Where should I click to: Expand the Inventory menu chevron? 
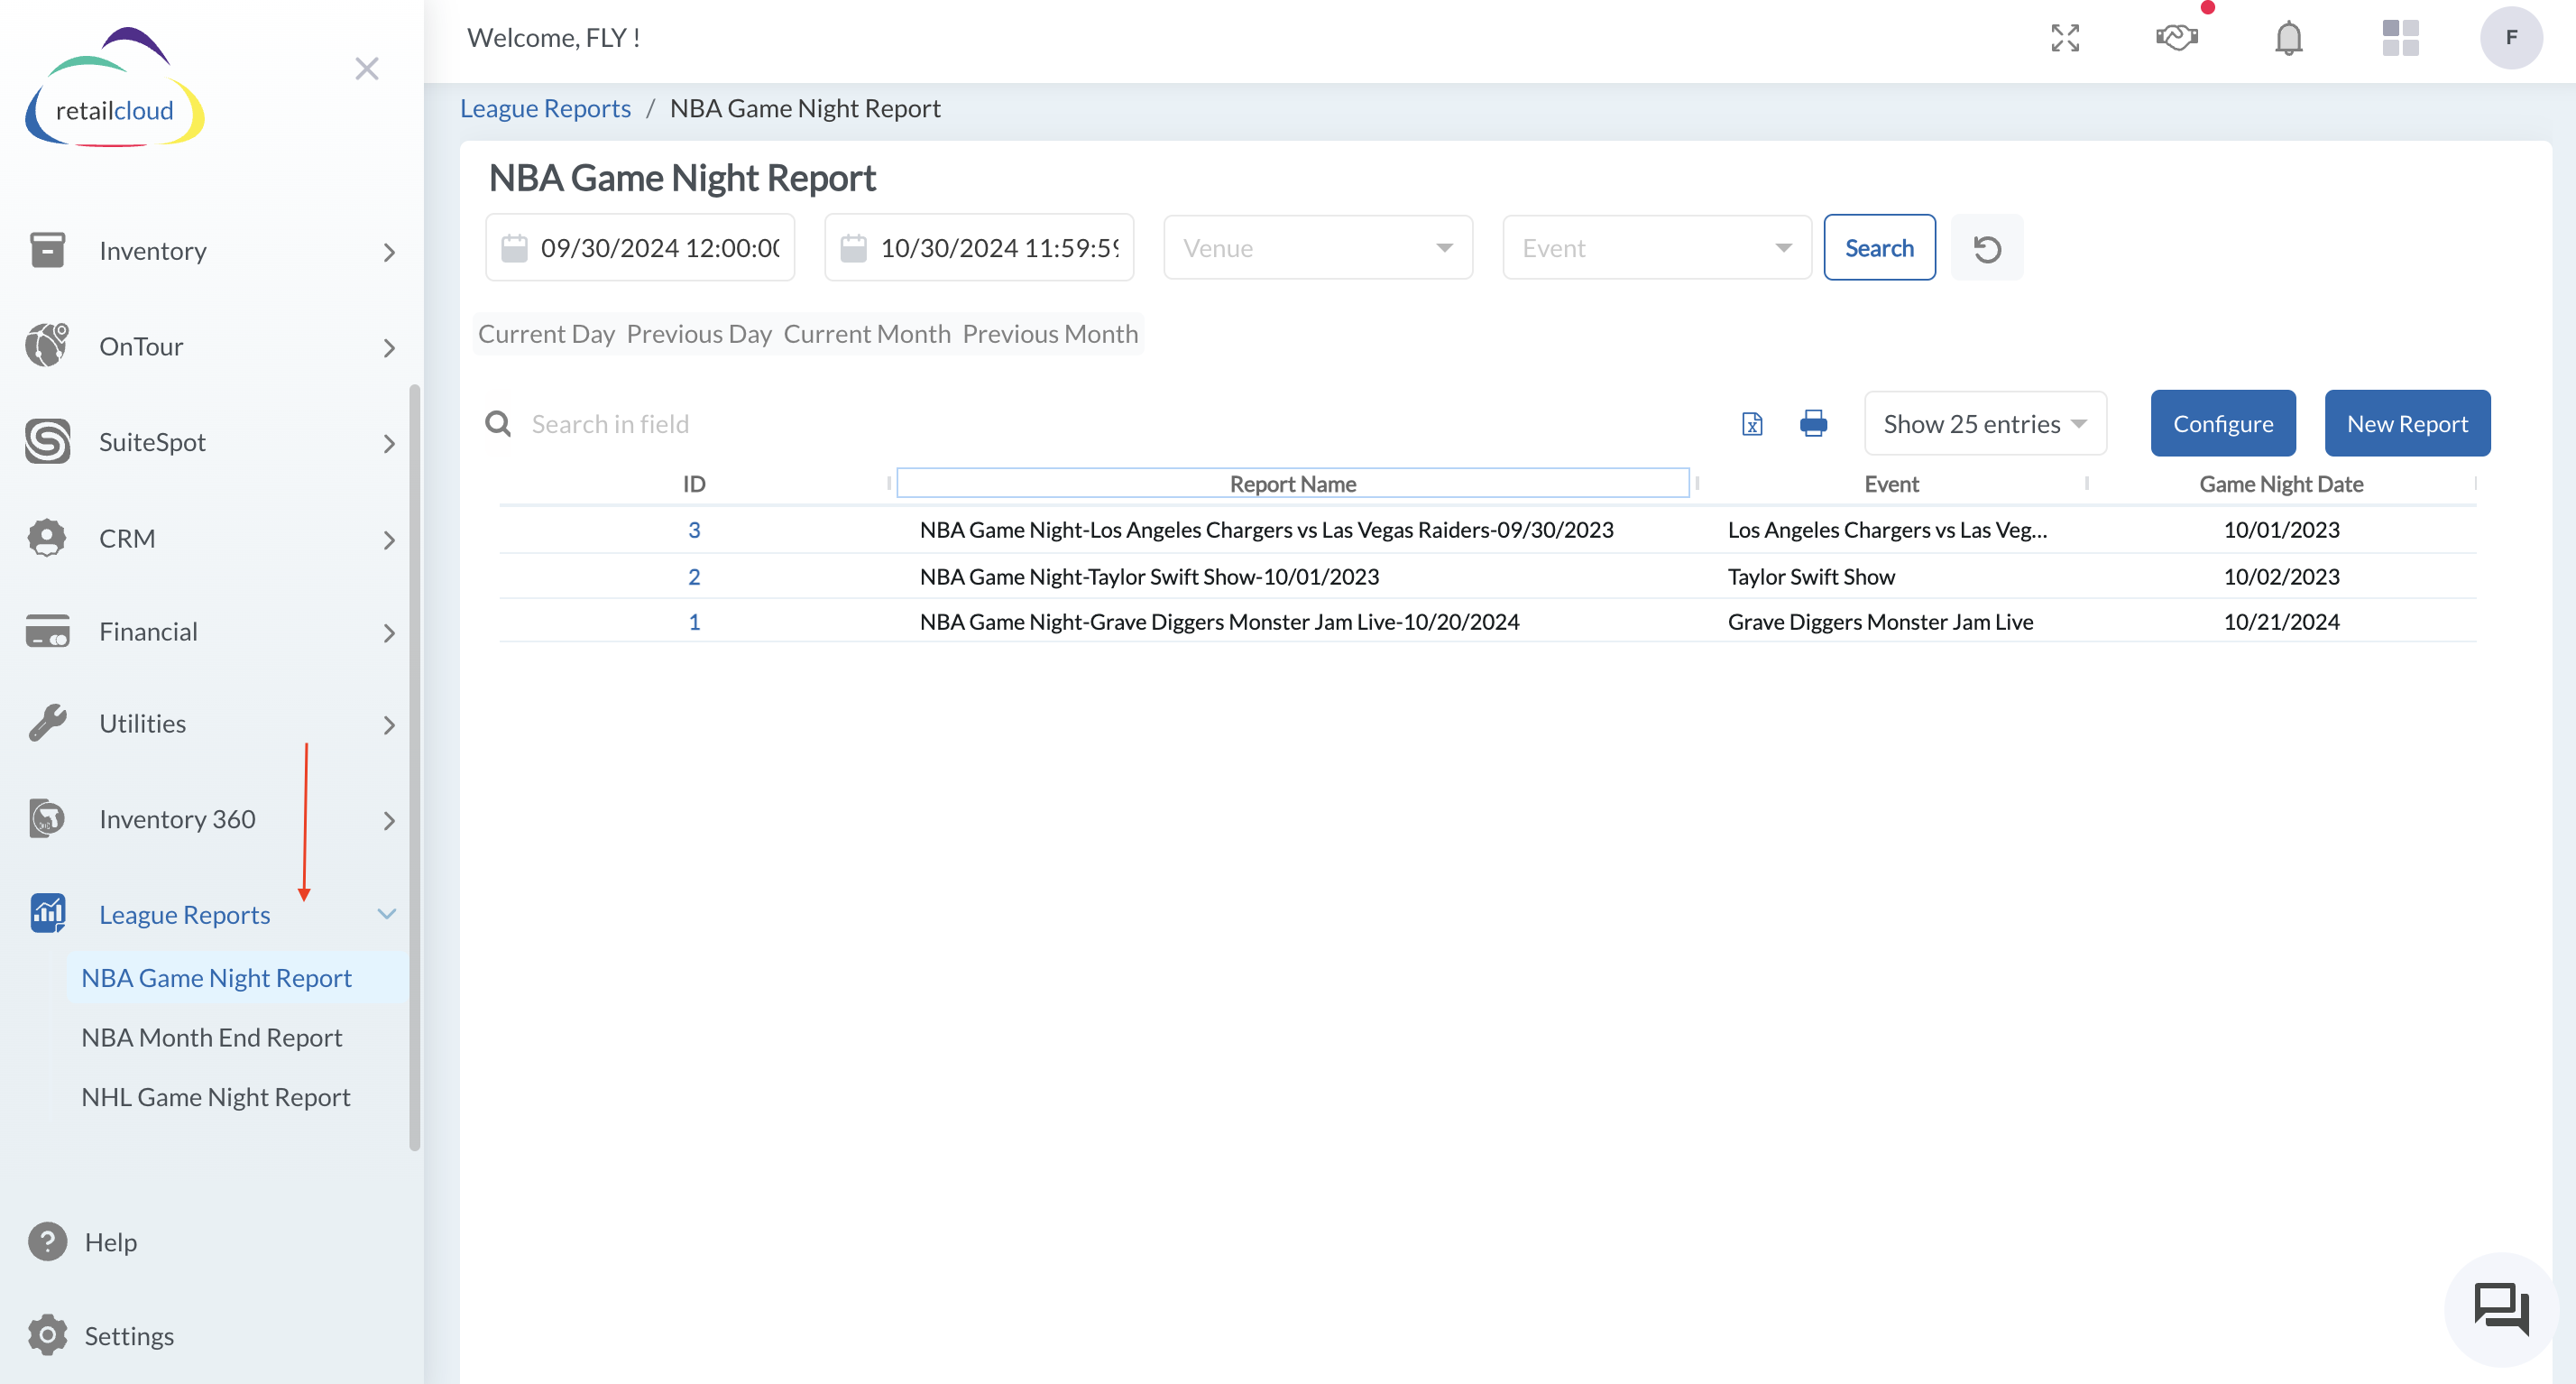(x=389, y=252)
